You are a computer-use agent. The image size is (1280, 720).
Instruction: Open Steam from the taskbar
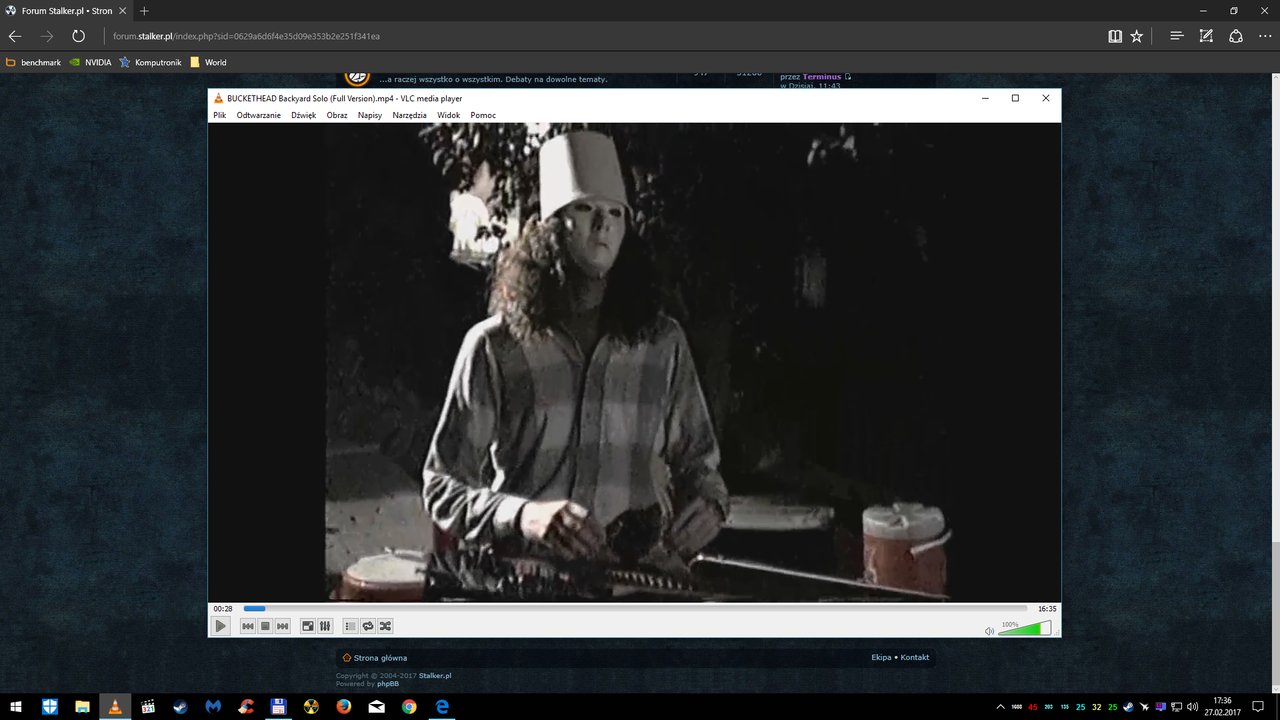tap(180, 706)
